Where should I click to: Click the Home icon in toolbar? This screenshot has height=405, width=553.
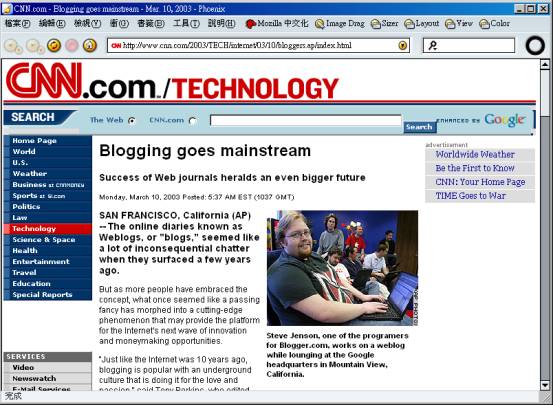click(x=90, y=46)
